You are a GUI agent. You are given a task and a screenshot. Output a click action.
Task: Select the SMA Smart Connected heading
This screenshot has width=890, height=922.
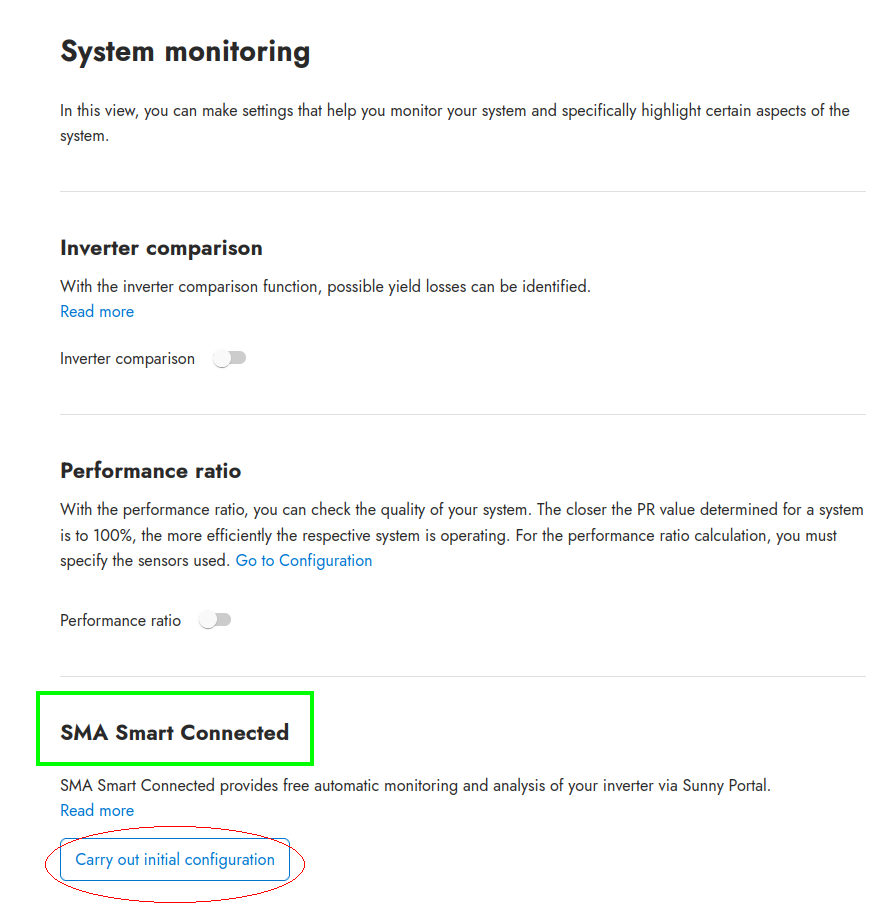tap(174, 732)
